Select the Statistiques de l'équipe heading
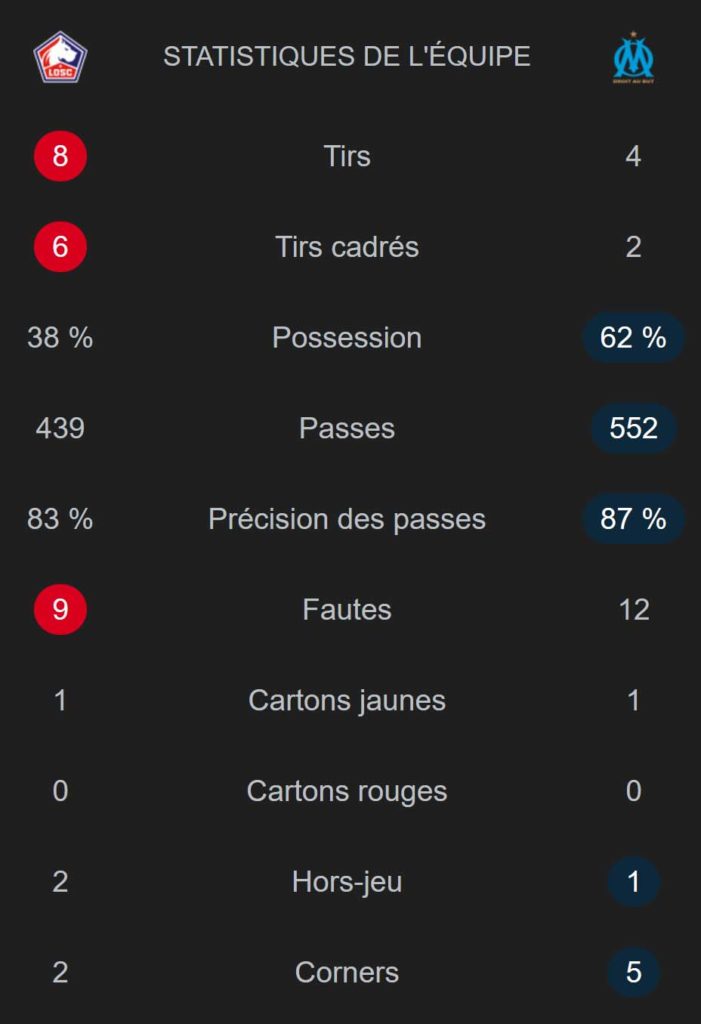The image size is (701, 1024). (347, 57)
